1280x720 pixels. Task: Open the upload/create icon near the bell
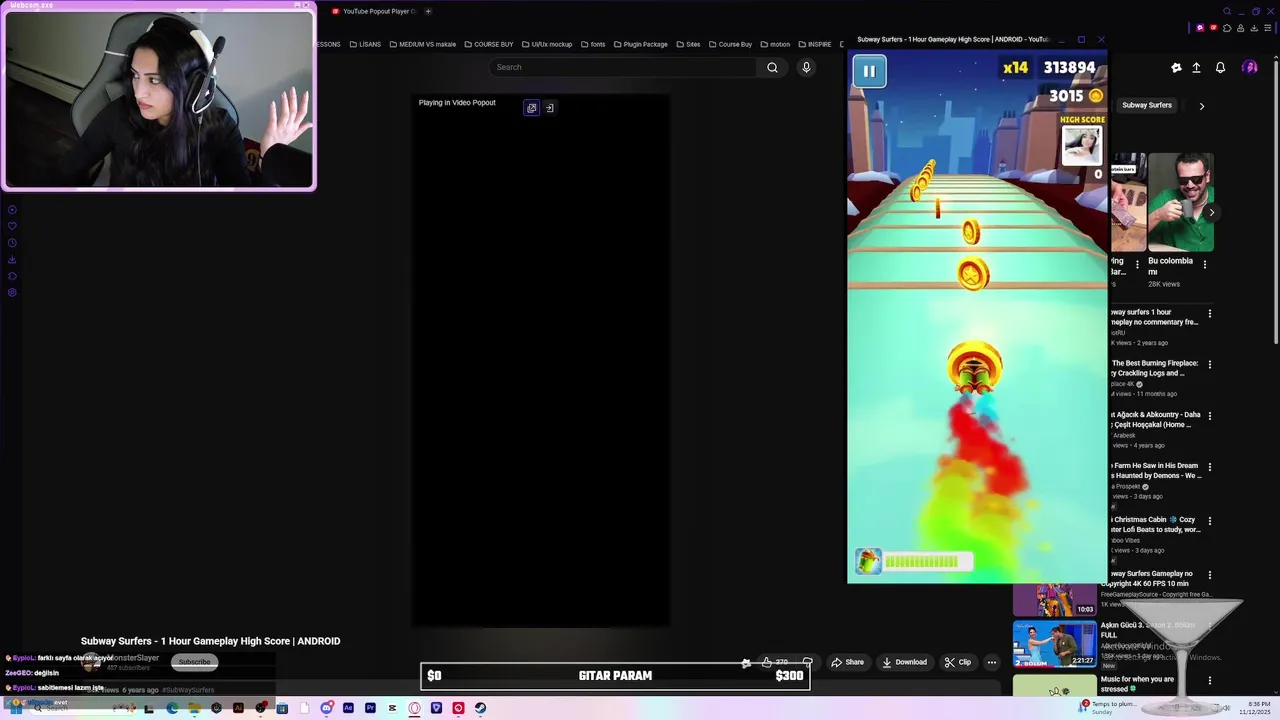click(1196, 67)
